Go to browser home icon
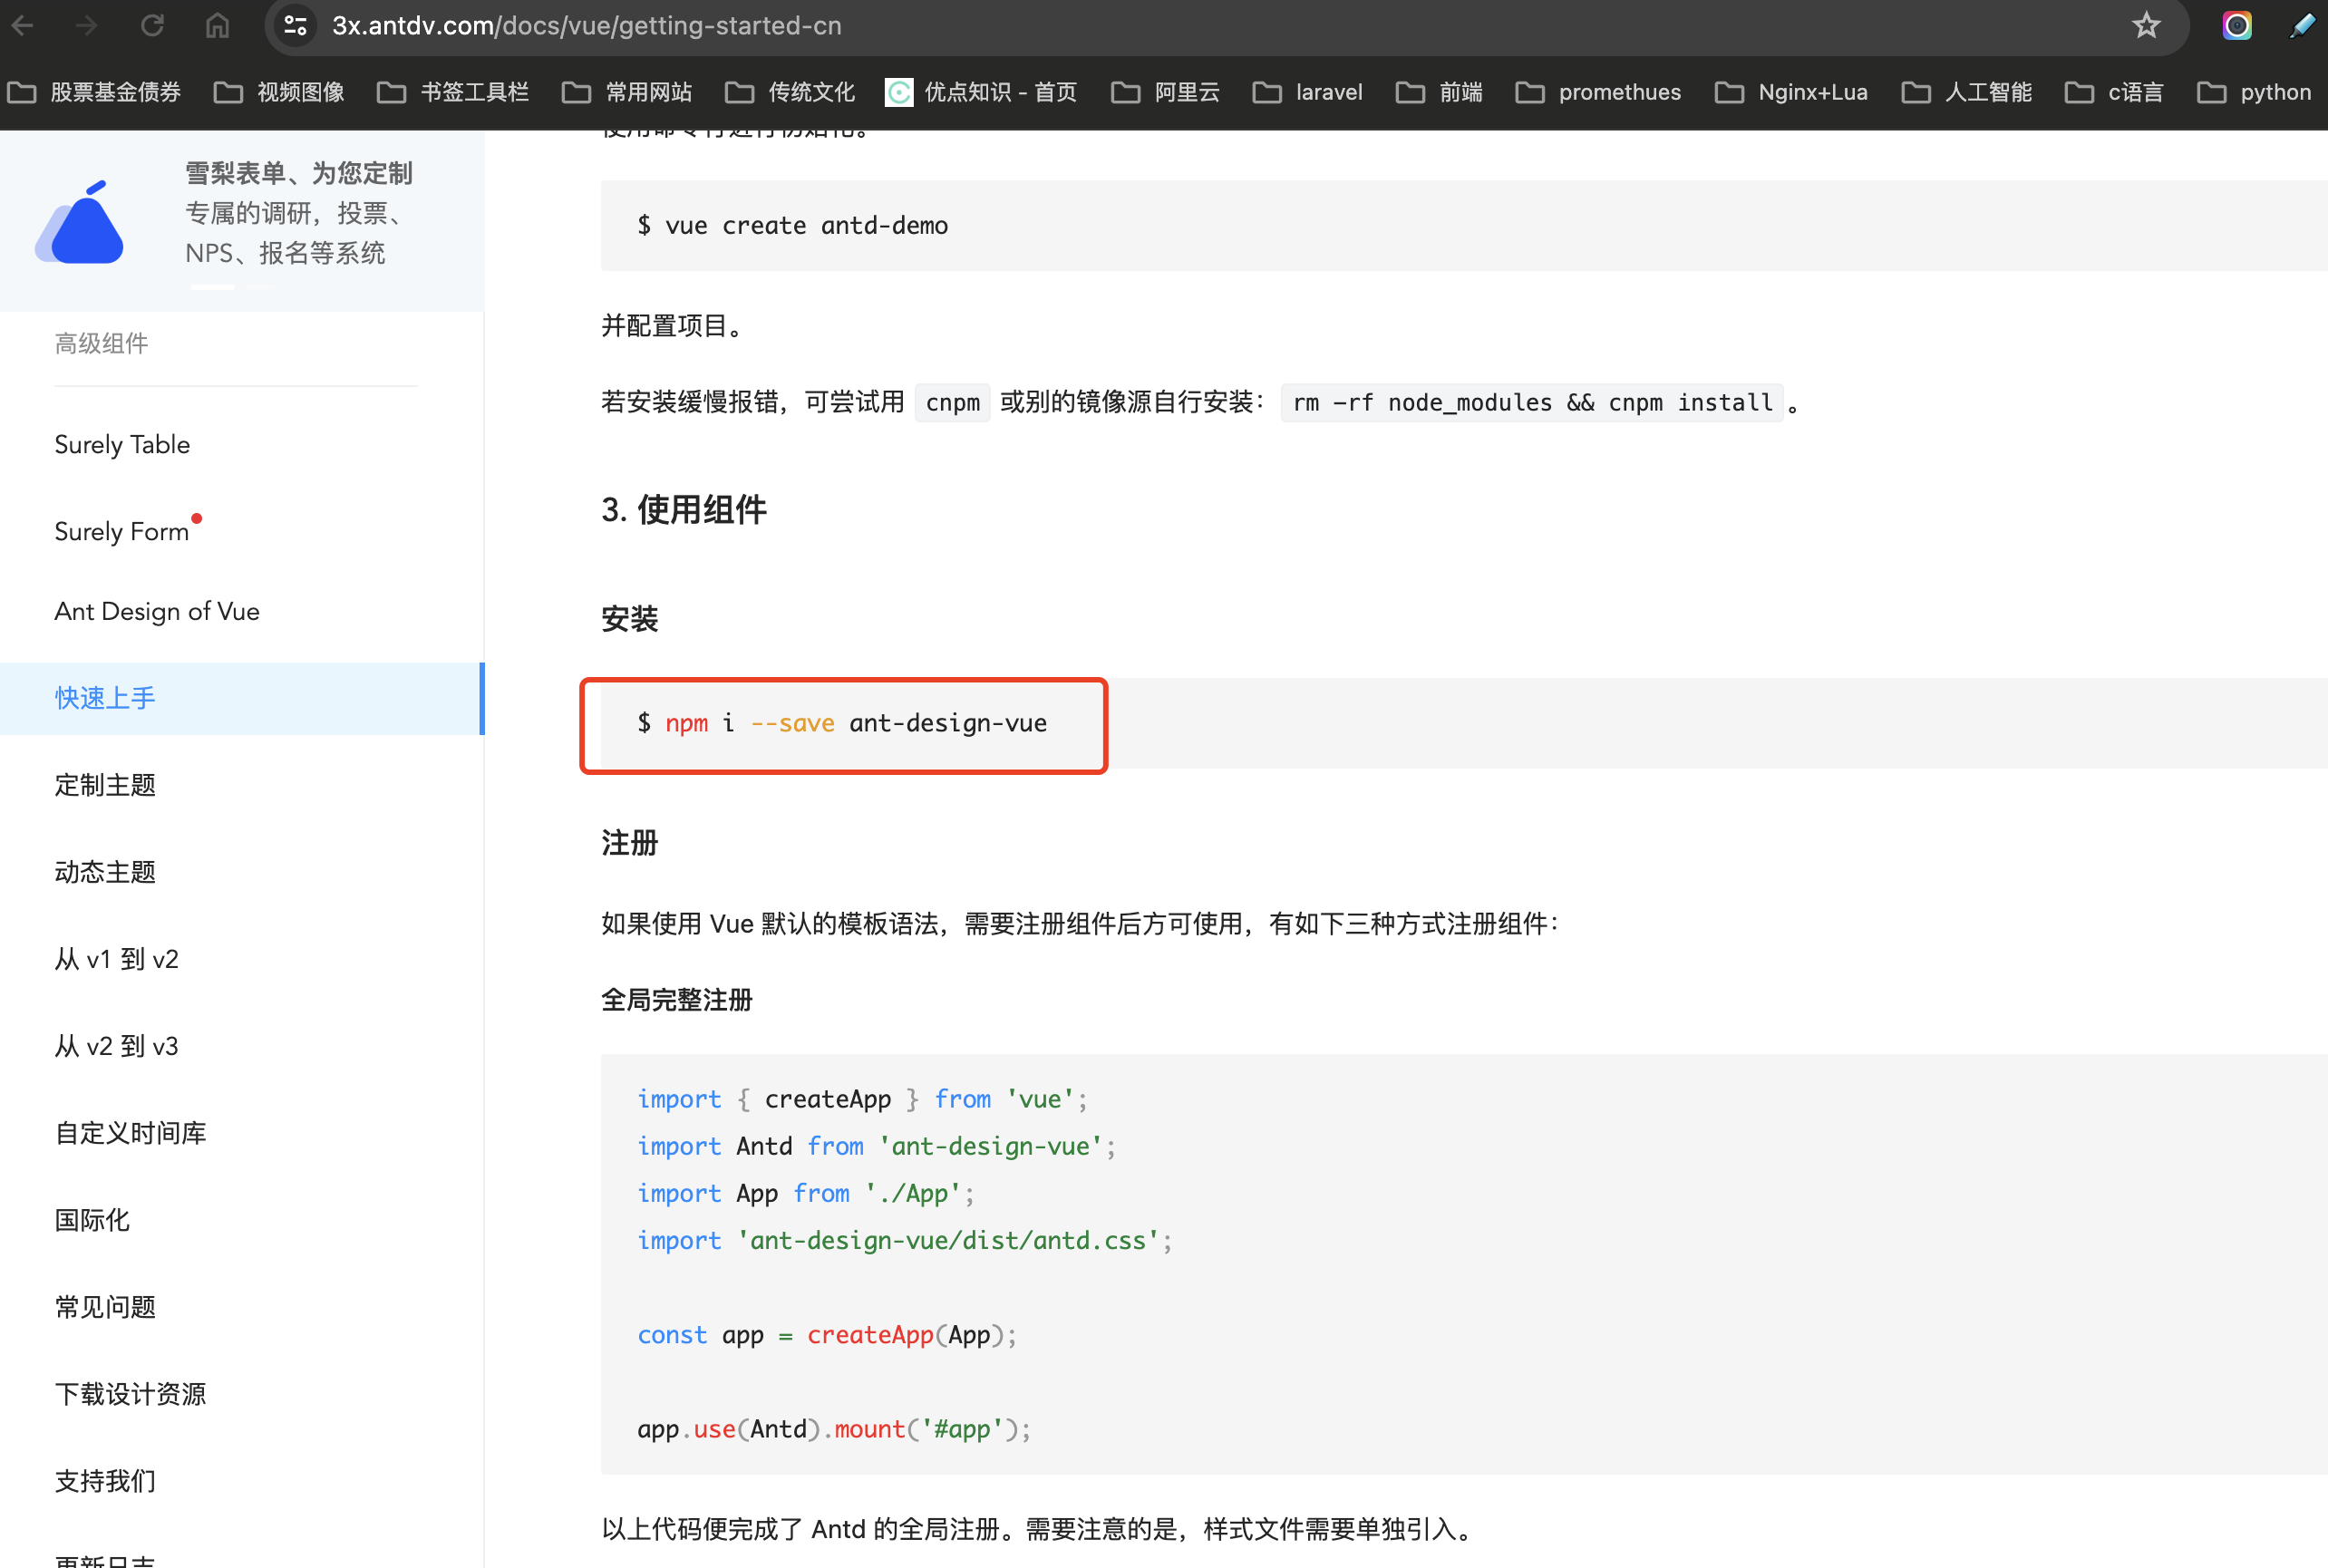 [x=217, y=25]
